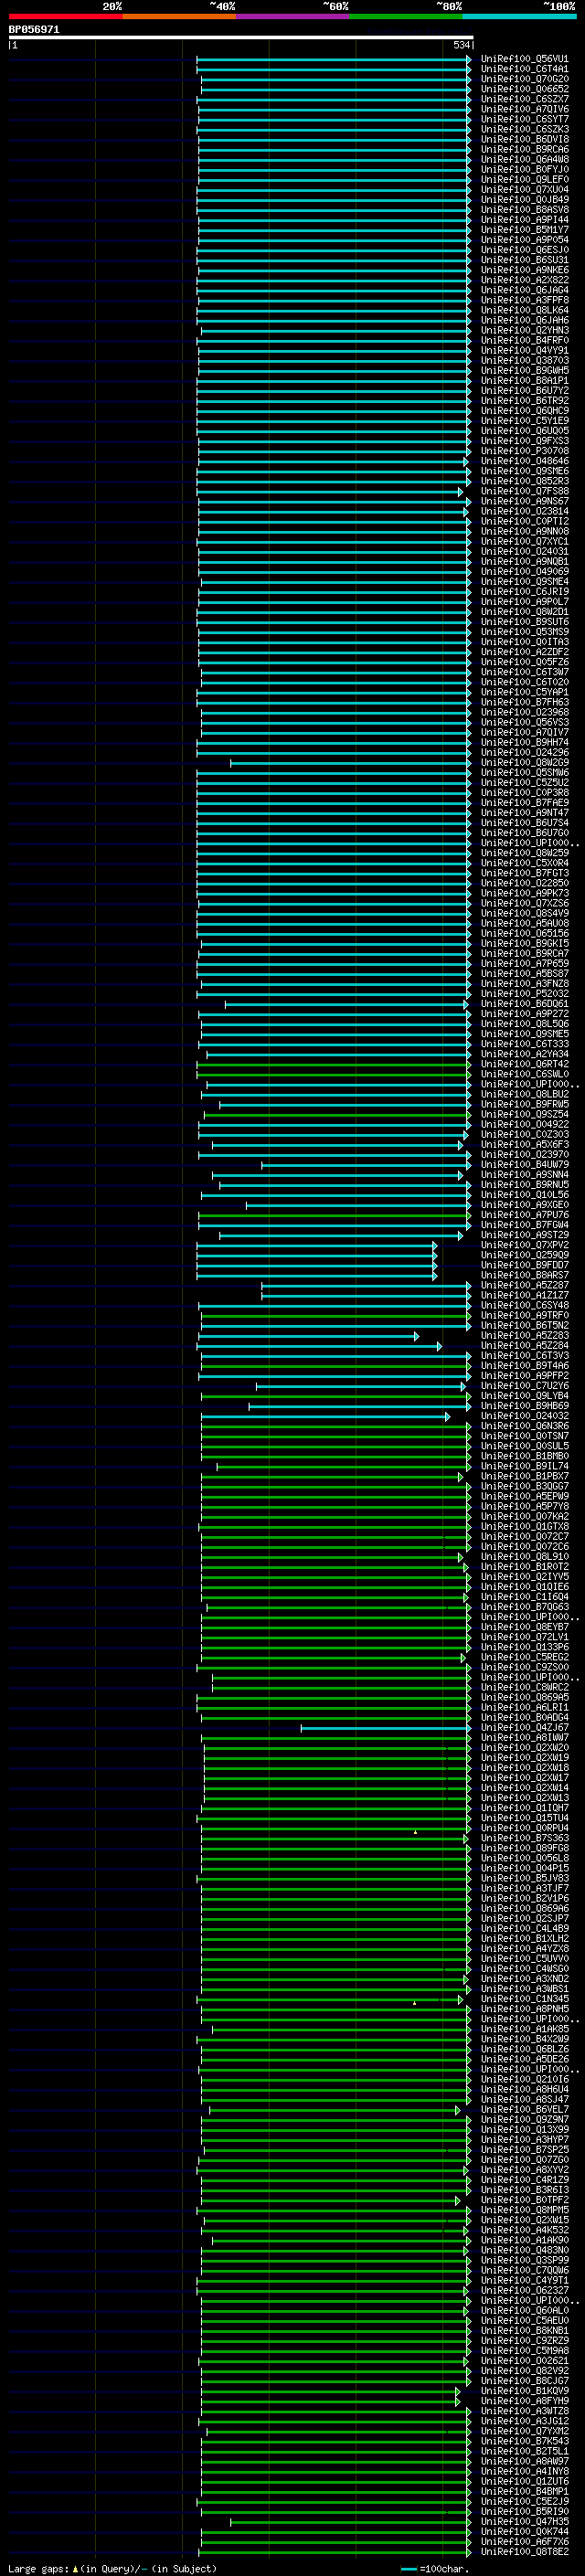Open hit UniRef100_C6T4A1

coord(524,69)
